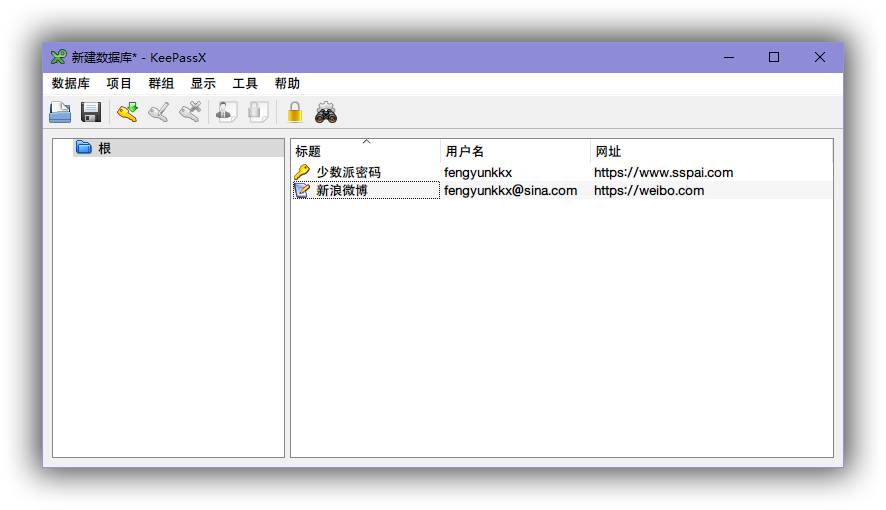Lock the workspace with padlock icon

click(x=294, y=112)
